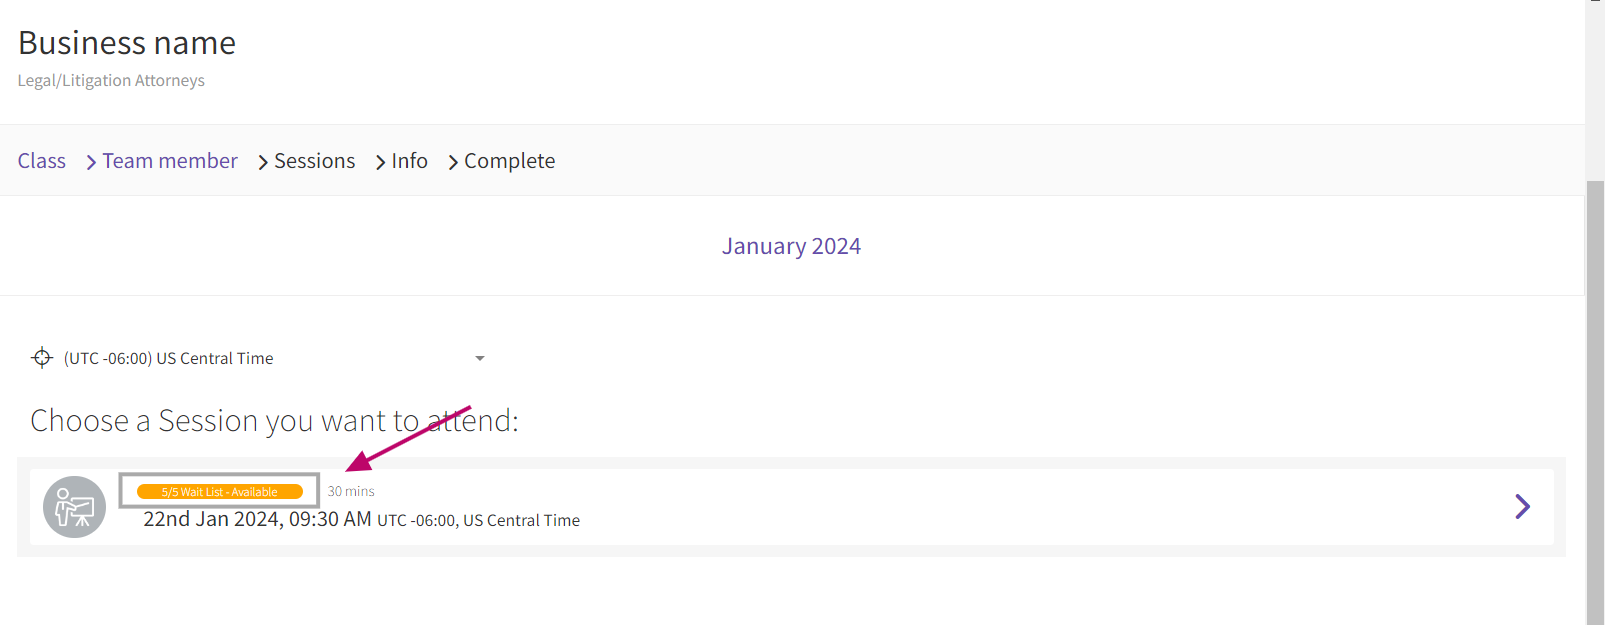This screenshot has height=625, width=1605.
Task: Click the vertical page scrollbar
Action: (1595, 400)
